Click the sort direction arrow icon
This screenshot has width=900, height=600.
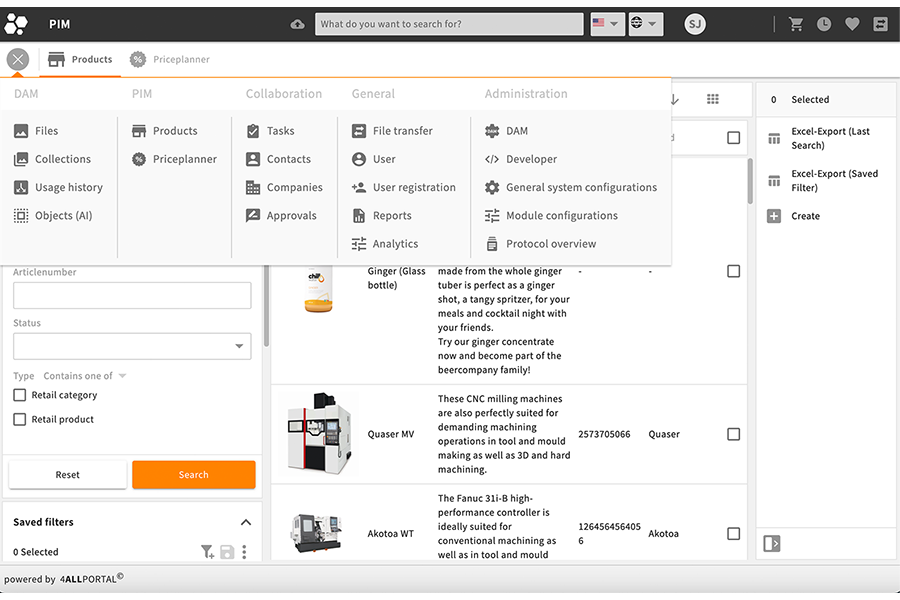click(675, 99)
